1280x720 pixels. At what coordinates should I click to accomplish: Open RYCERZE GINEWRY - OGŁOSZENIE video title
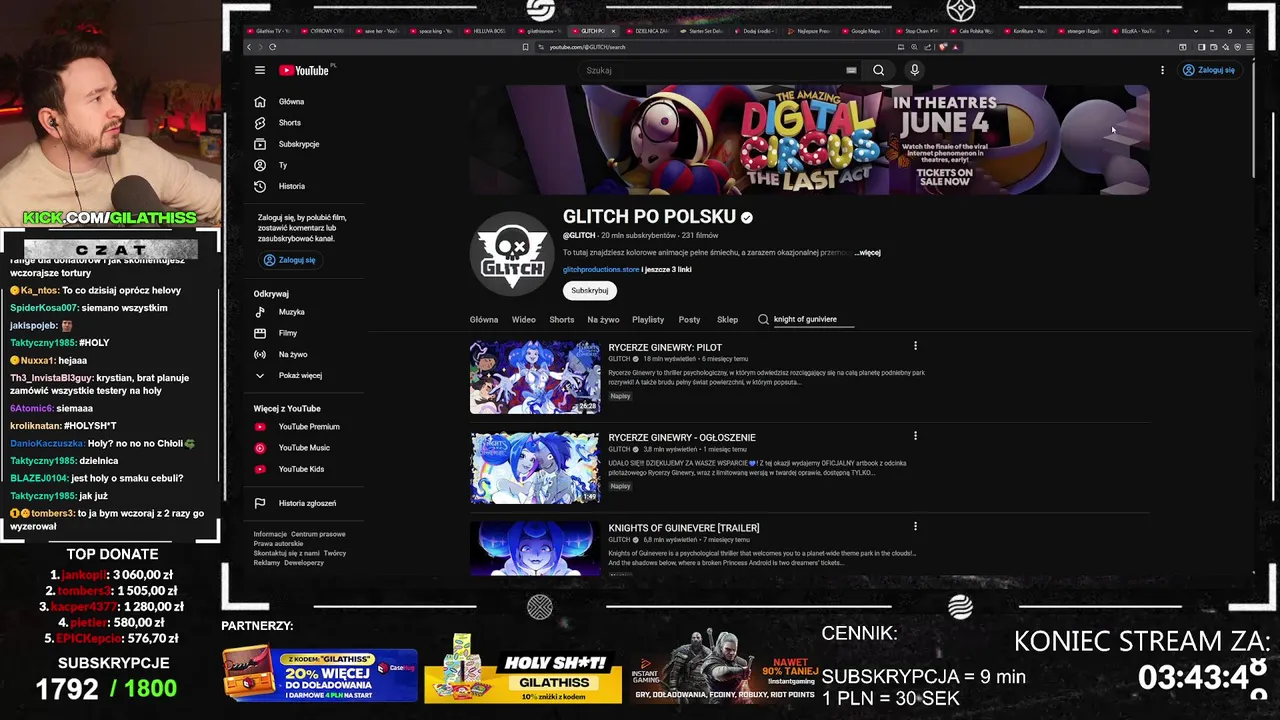coord(682,437)
